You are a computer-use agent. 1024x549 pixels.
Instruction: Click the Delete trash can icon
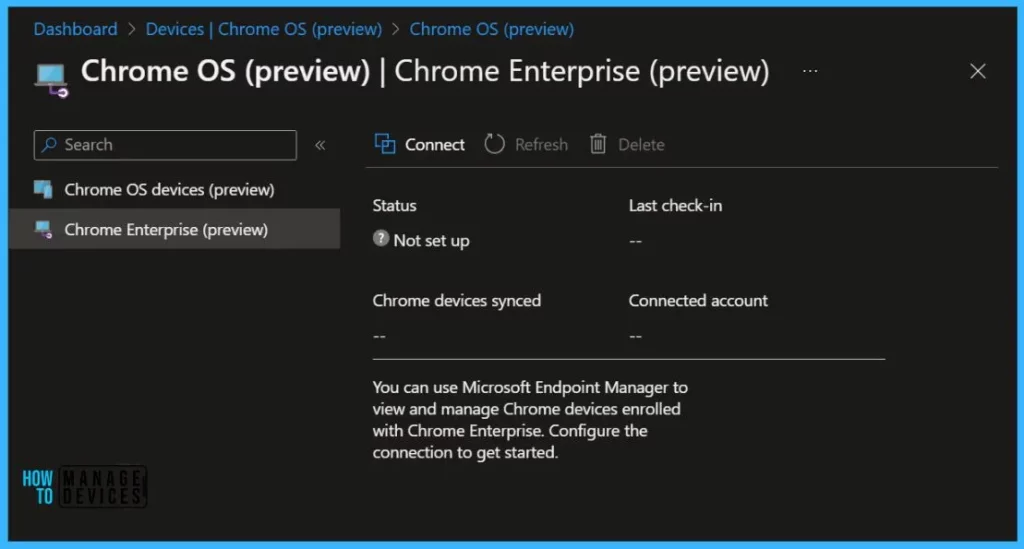point(598,144)
